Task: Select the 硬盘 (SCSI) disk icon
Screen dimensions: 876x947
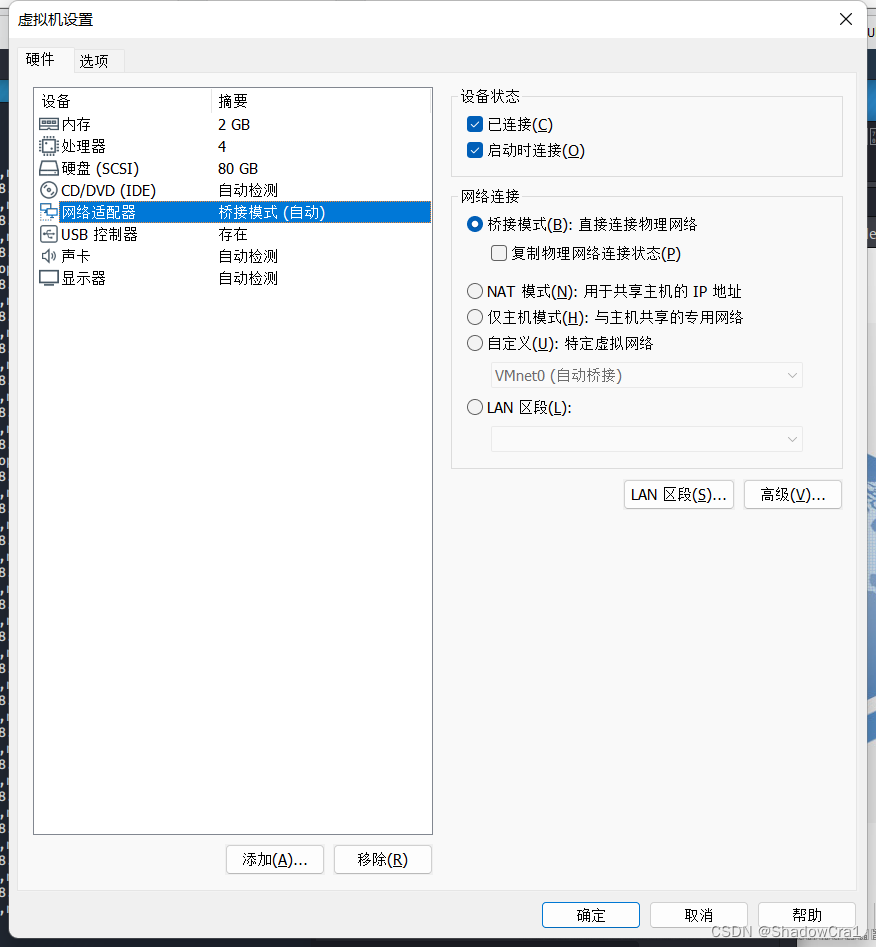Action: (x=48, y=167)
